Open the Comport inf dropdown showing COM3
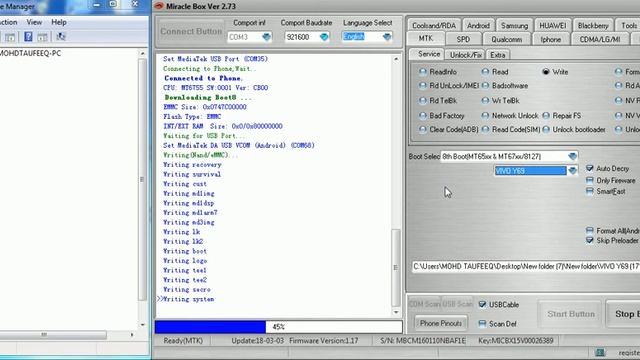This screenshot has width=640, height=360. (x=266, y=37)
